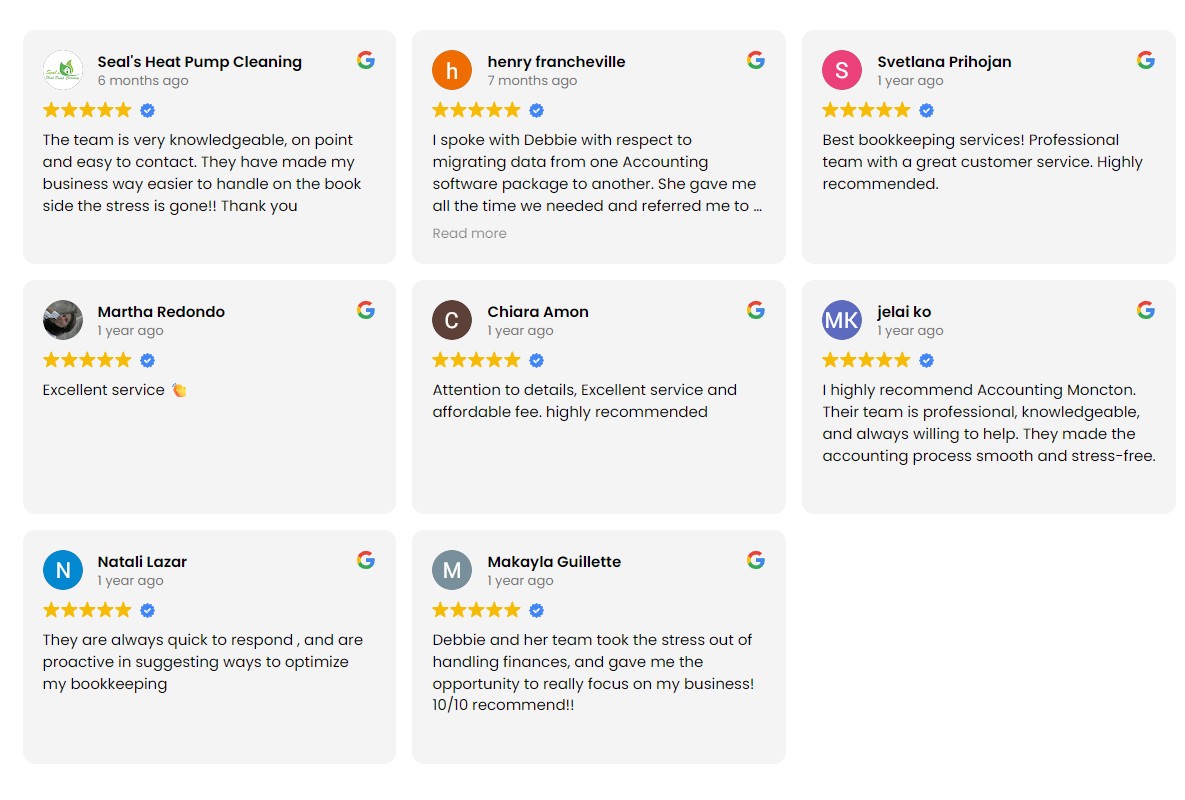Click five-star rating on Chiara Amon's review
The width and height of the screenshot is (1185, 800).
click(476, 360)
